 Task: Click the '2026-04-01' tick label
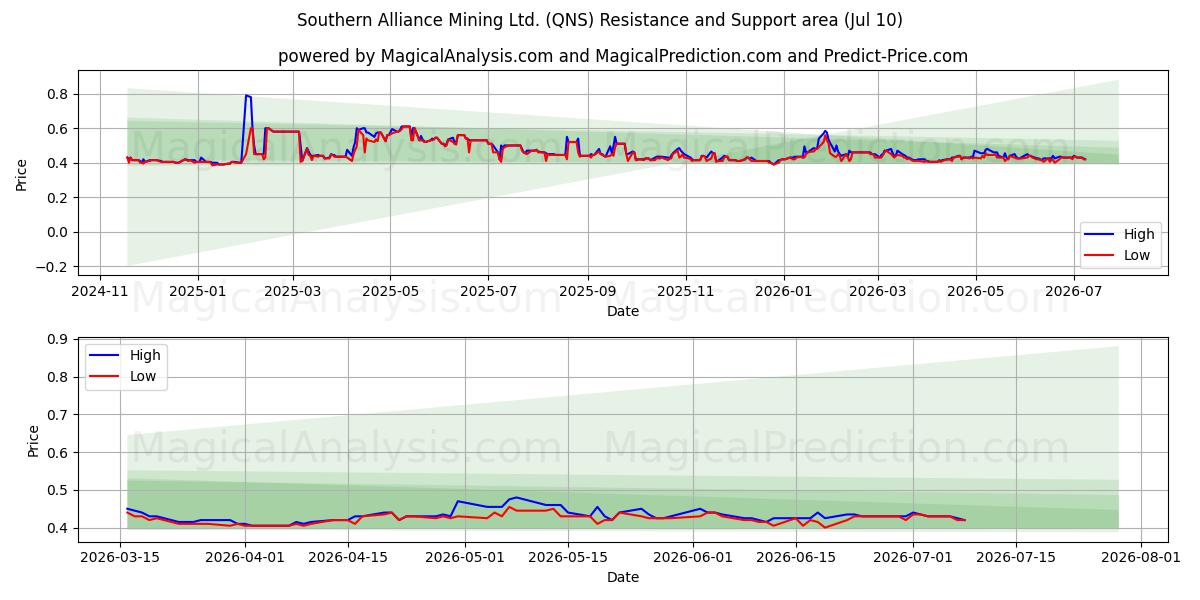coord(244,557)
